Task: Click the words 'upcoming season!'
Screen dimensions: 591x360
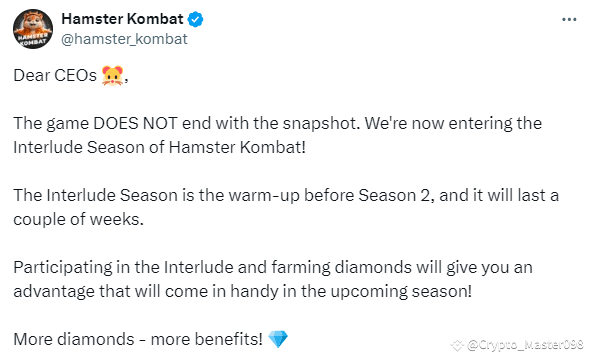Action: tap(401, 291)
